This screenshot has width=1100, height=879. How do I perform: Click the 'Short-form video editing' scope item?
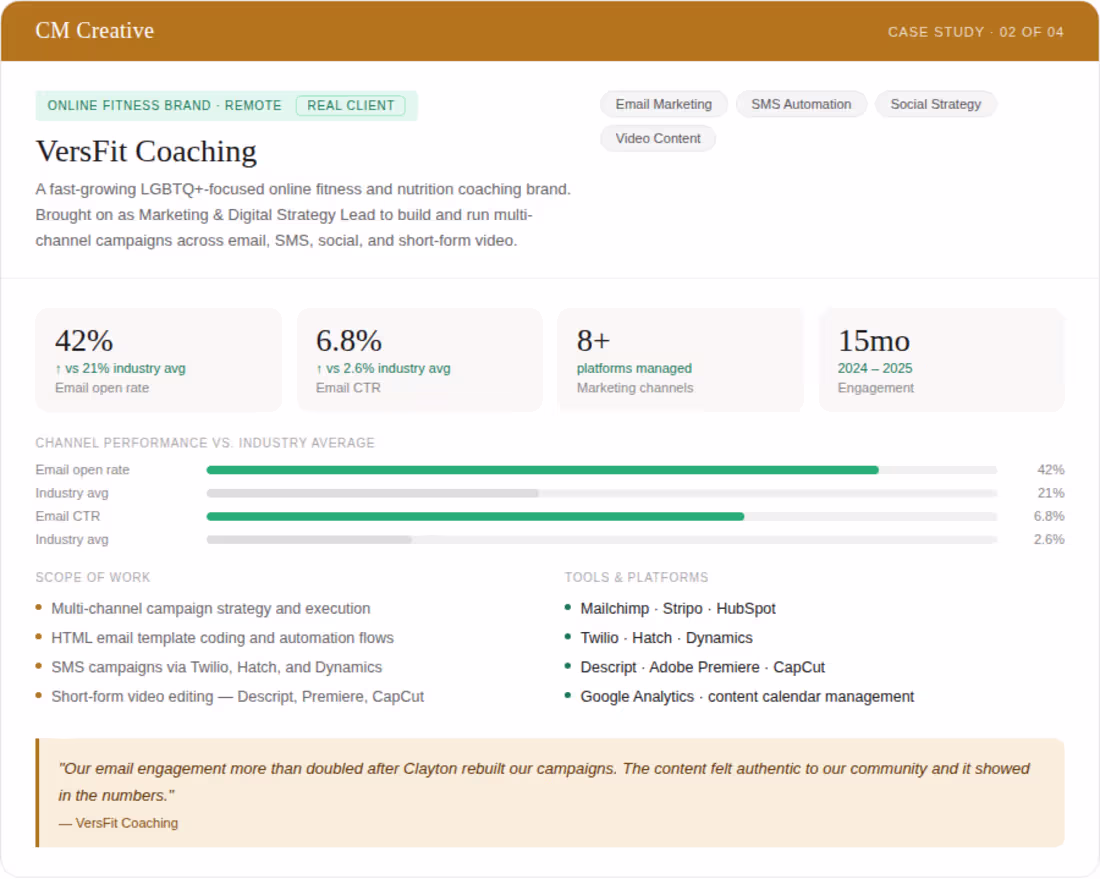[238, 697]
